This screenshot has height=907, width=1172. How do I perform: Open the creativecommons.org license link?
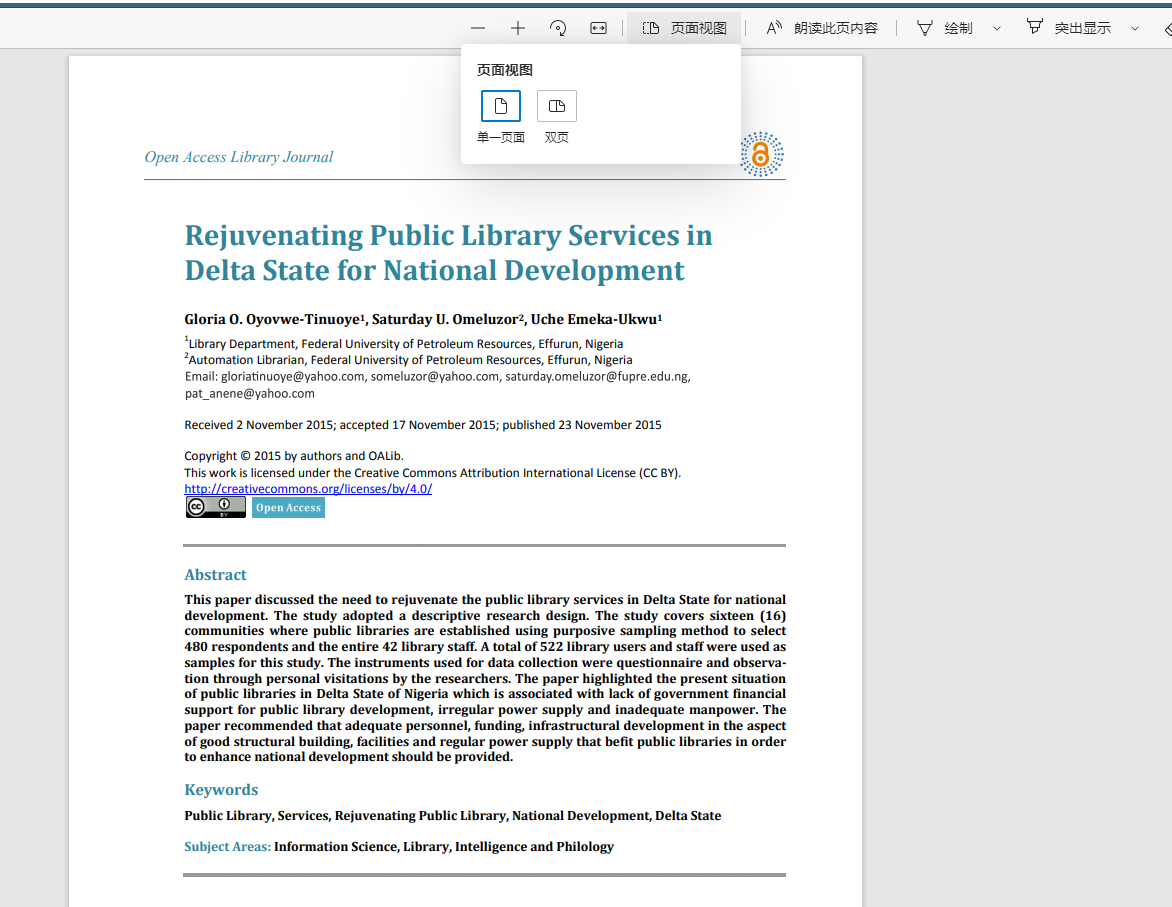click(x=308, y=489)
